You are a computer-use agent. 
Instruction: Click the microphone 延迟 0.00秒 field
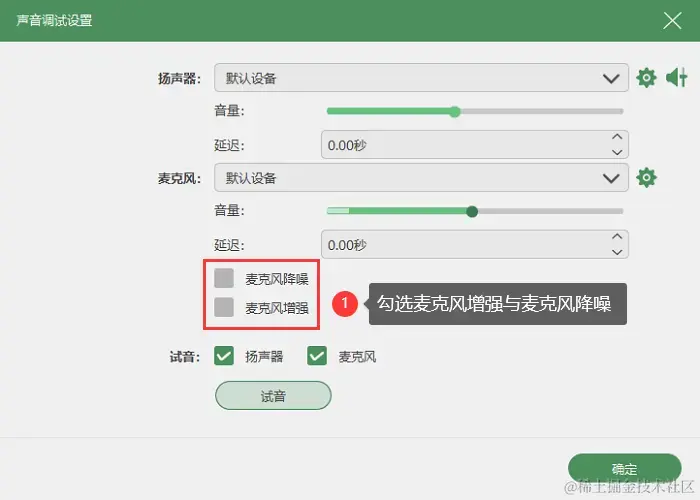click(475, 245)
